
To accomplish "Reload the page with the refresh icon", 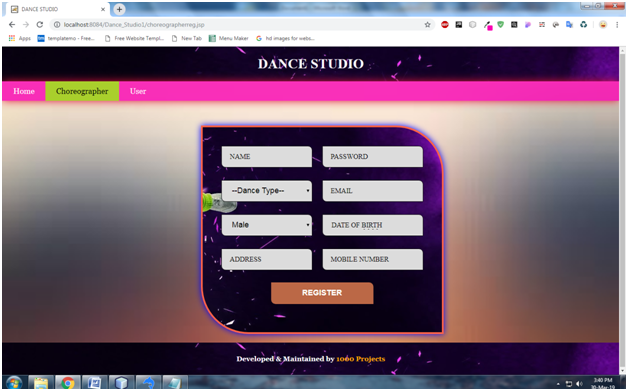I will pos(40,24).
